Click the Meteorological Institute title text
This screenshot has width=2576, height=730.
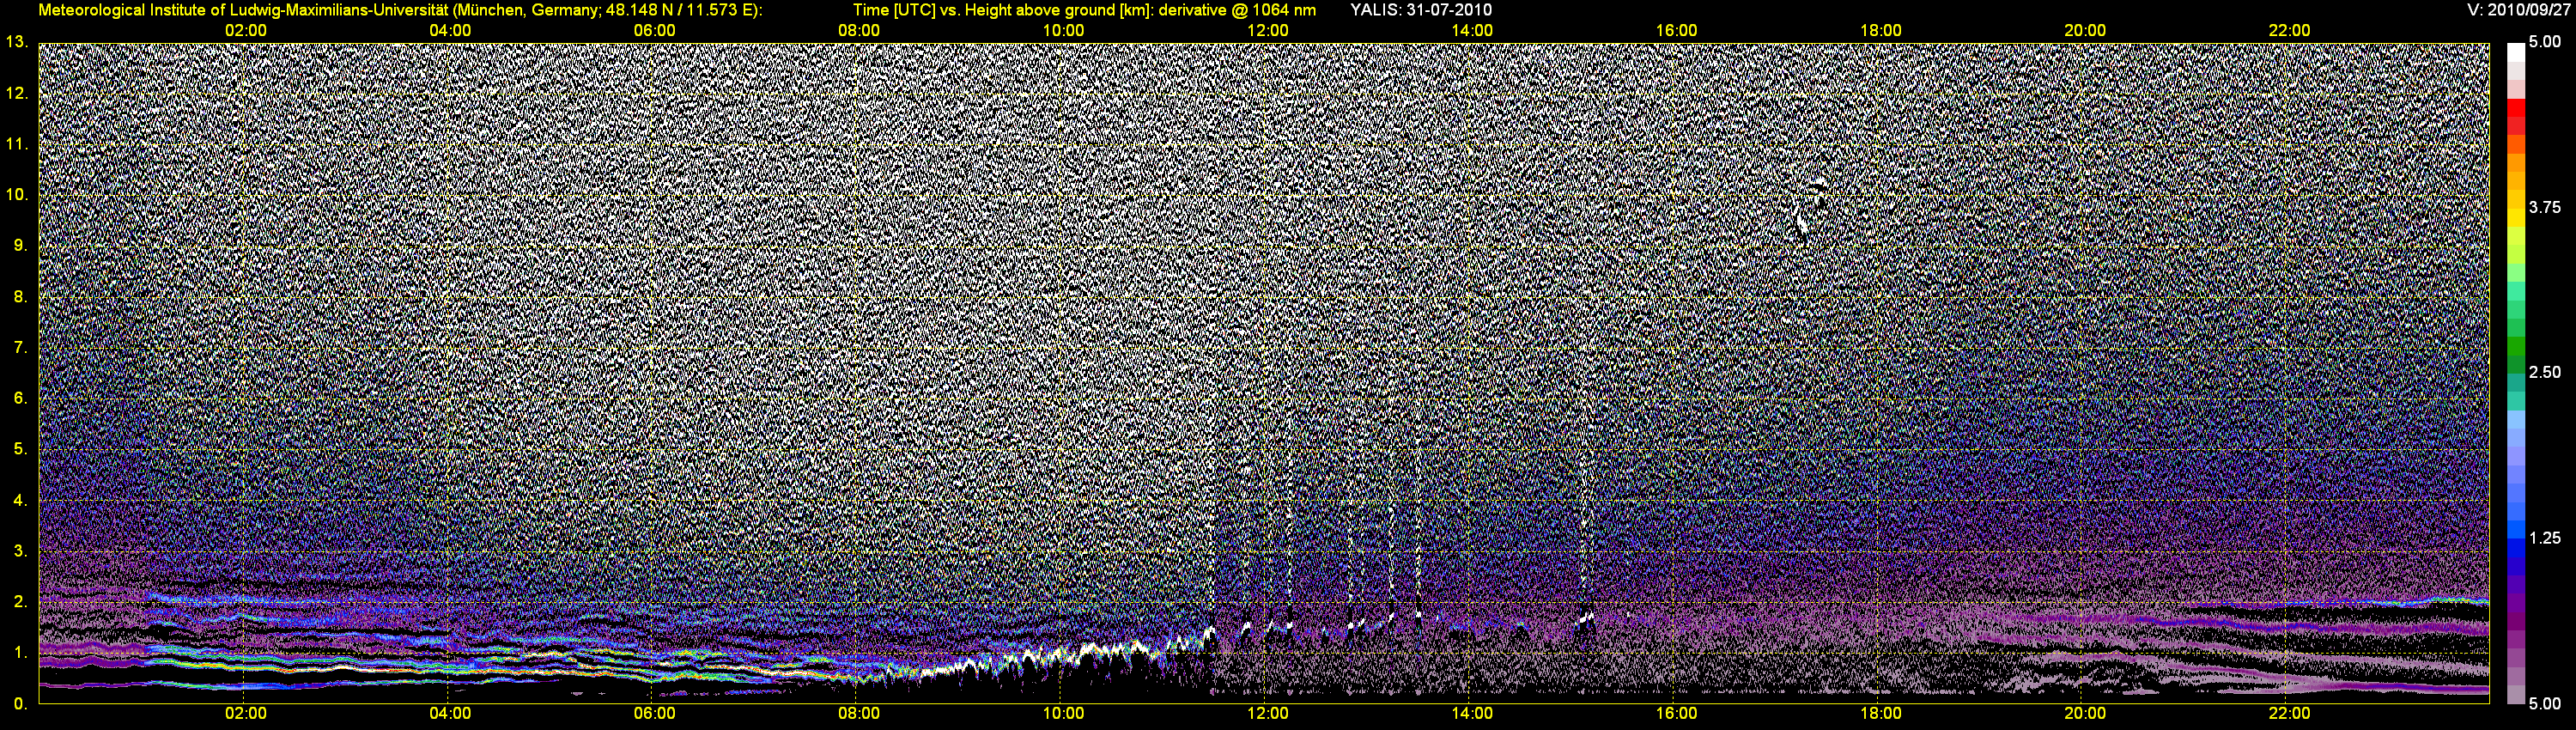coord(400,10)
